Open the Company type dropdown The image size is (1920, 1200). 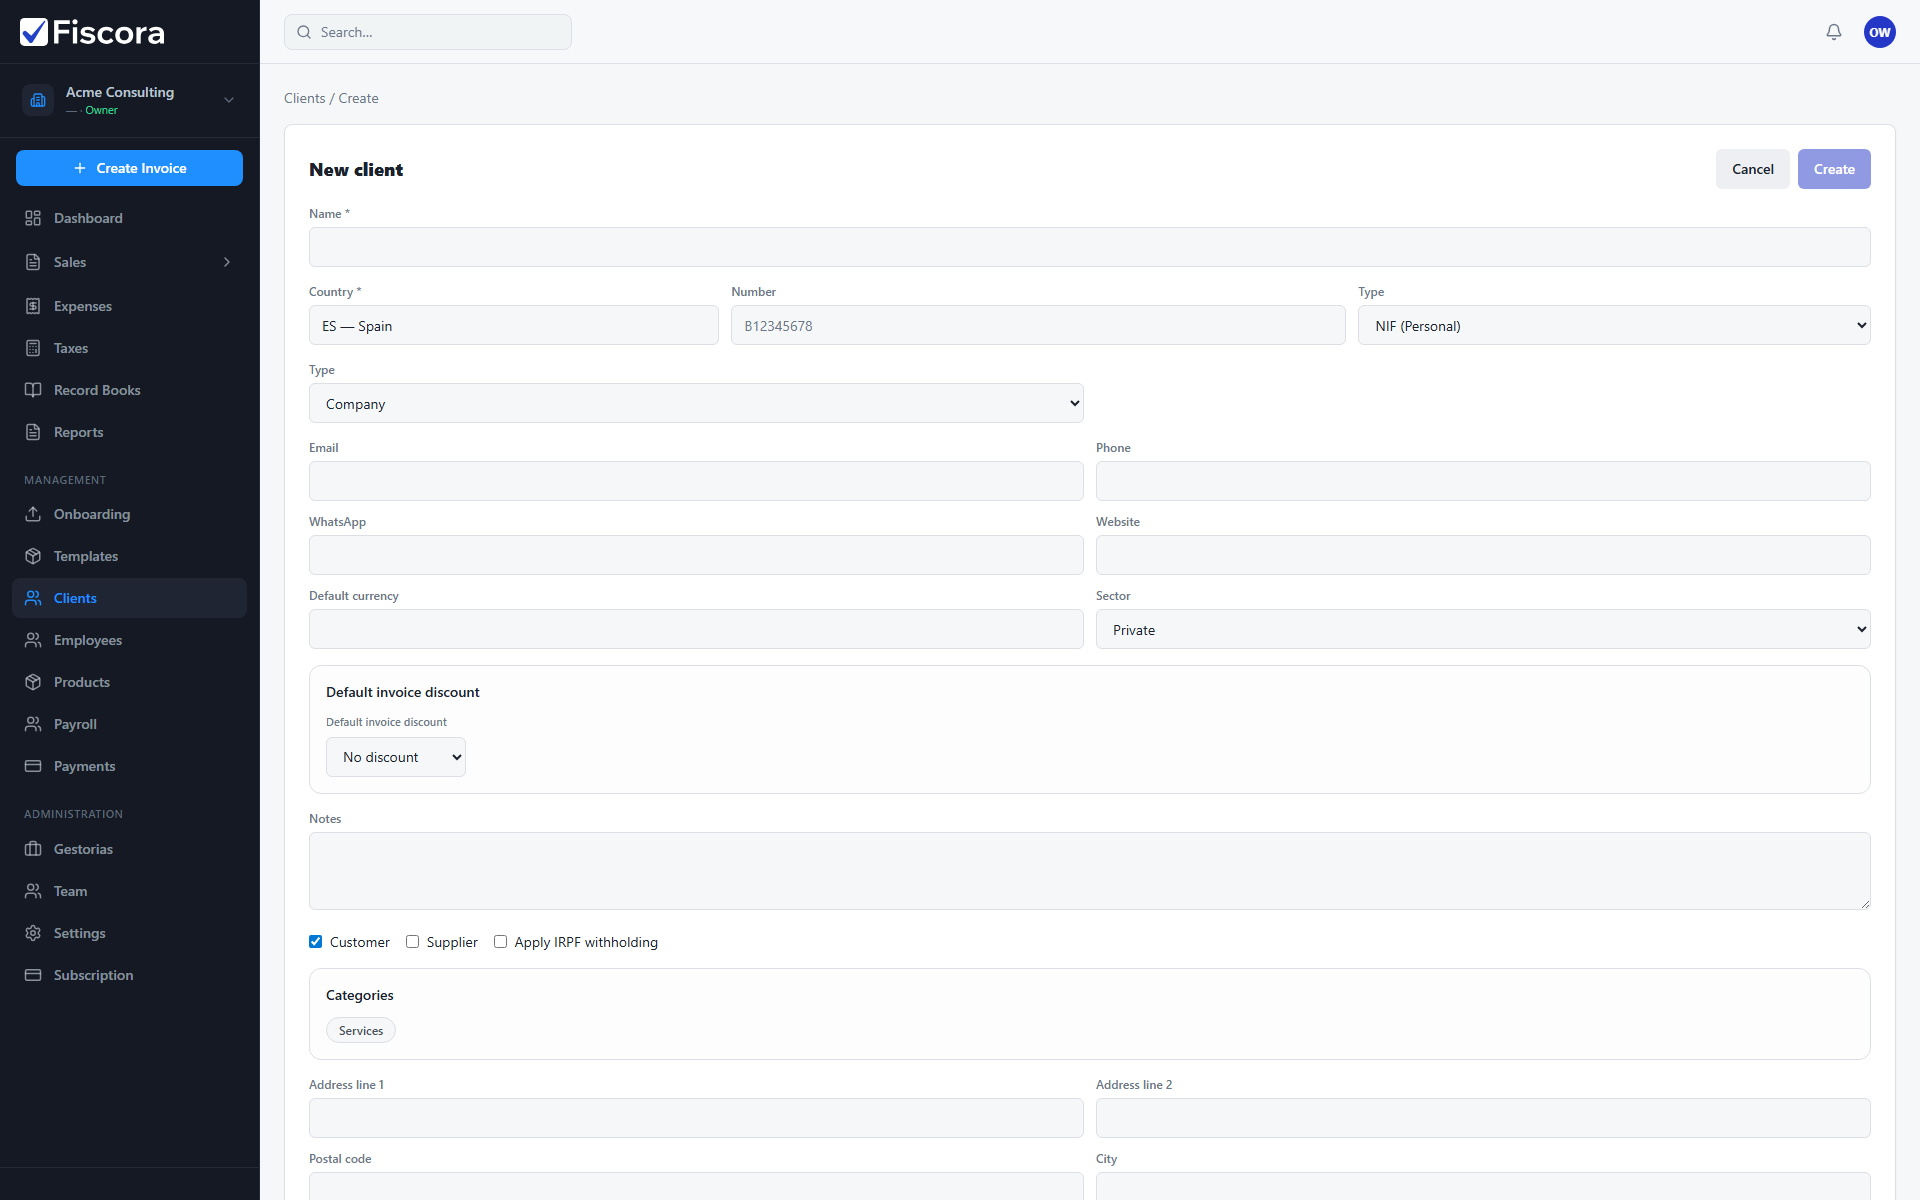[x=696, y=403]
